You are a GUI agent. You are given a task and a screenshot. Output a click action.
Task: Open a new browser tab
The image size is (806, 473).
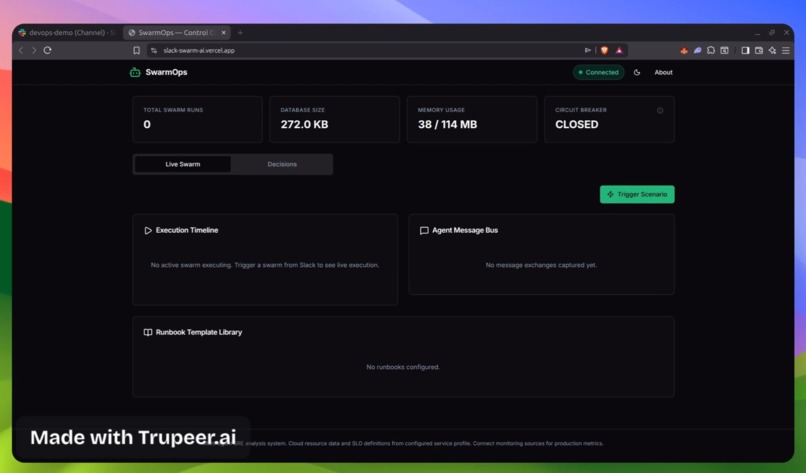coord(240,32)
